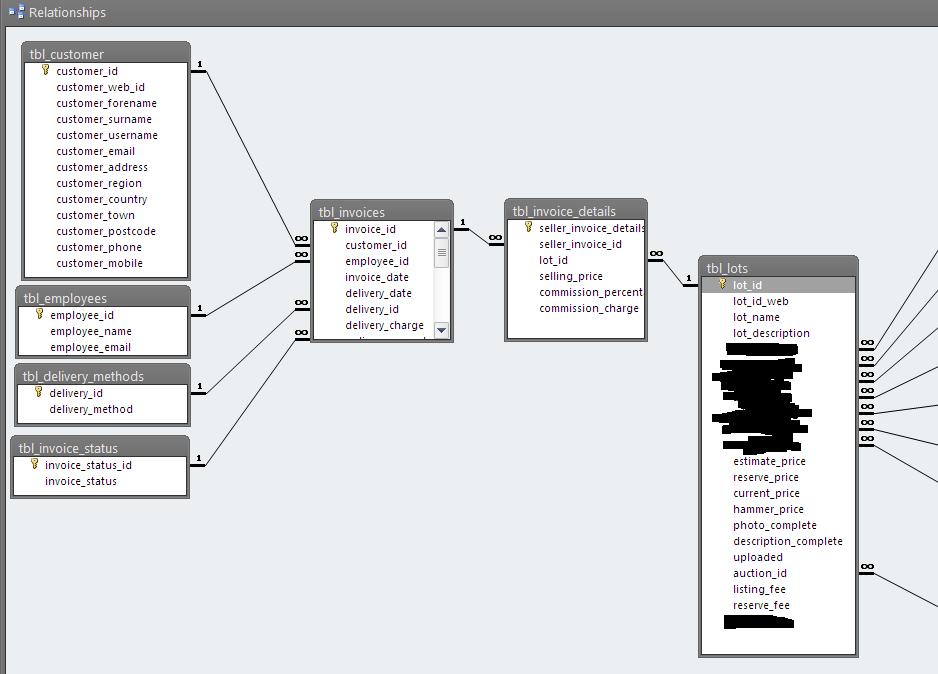Select the tbl_delivery_methods table header

tap(102, 376)
